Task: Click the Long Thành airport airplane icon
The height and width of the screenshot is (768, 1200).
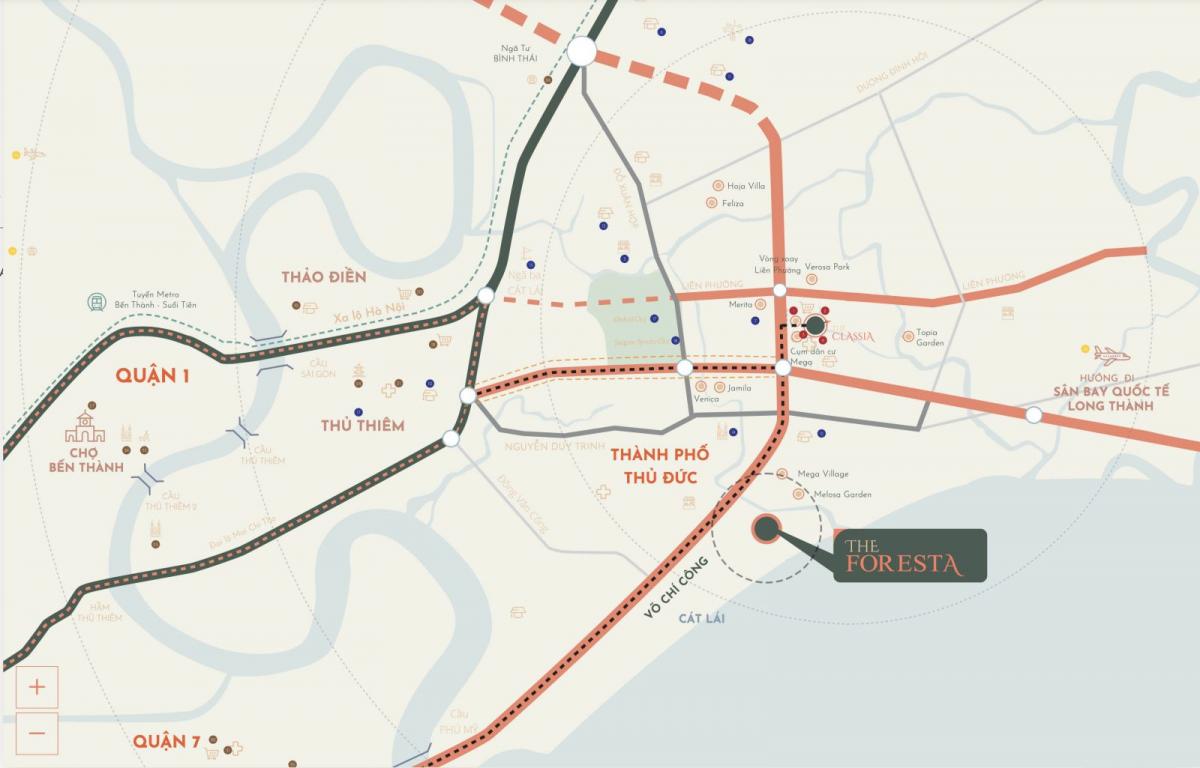Action: pos(1111,354)
